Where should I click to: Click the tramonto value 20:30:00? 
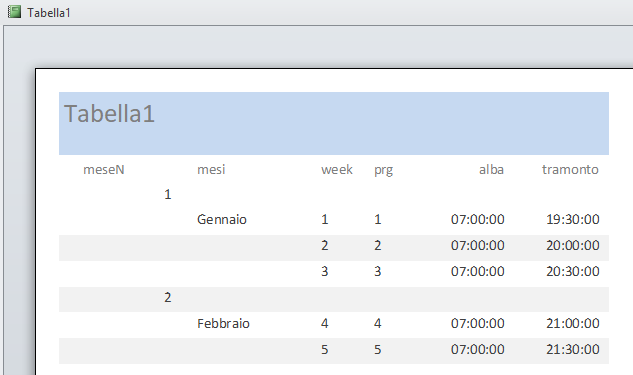573,271
